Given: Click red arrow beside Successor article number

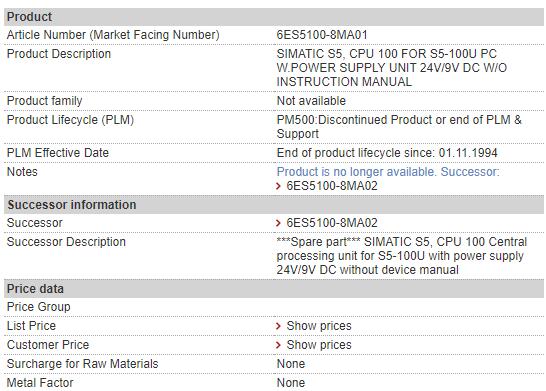Looking at the screenshot, I should [x=278, y=223].
